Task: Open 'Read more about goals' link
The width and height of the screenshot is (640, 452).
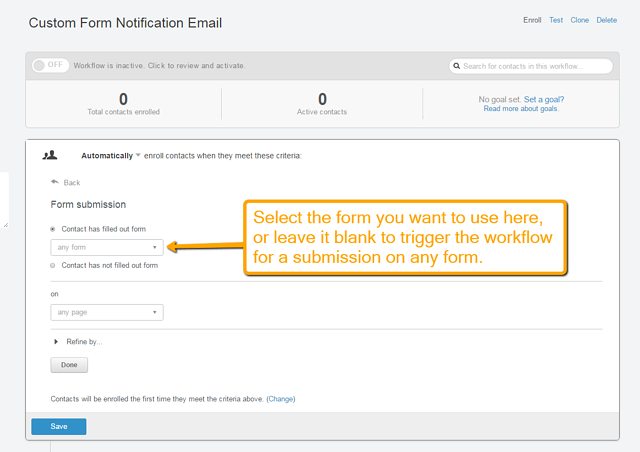Action: [x=521, y=109]
